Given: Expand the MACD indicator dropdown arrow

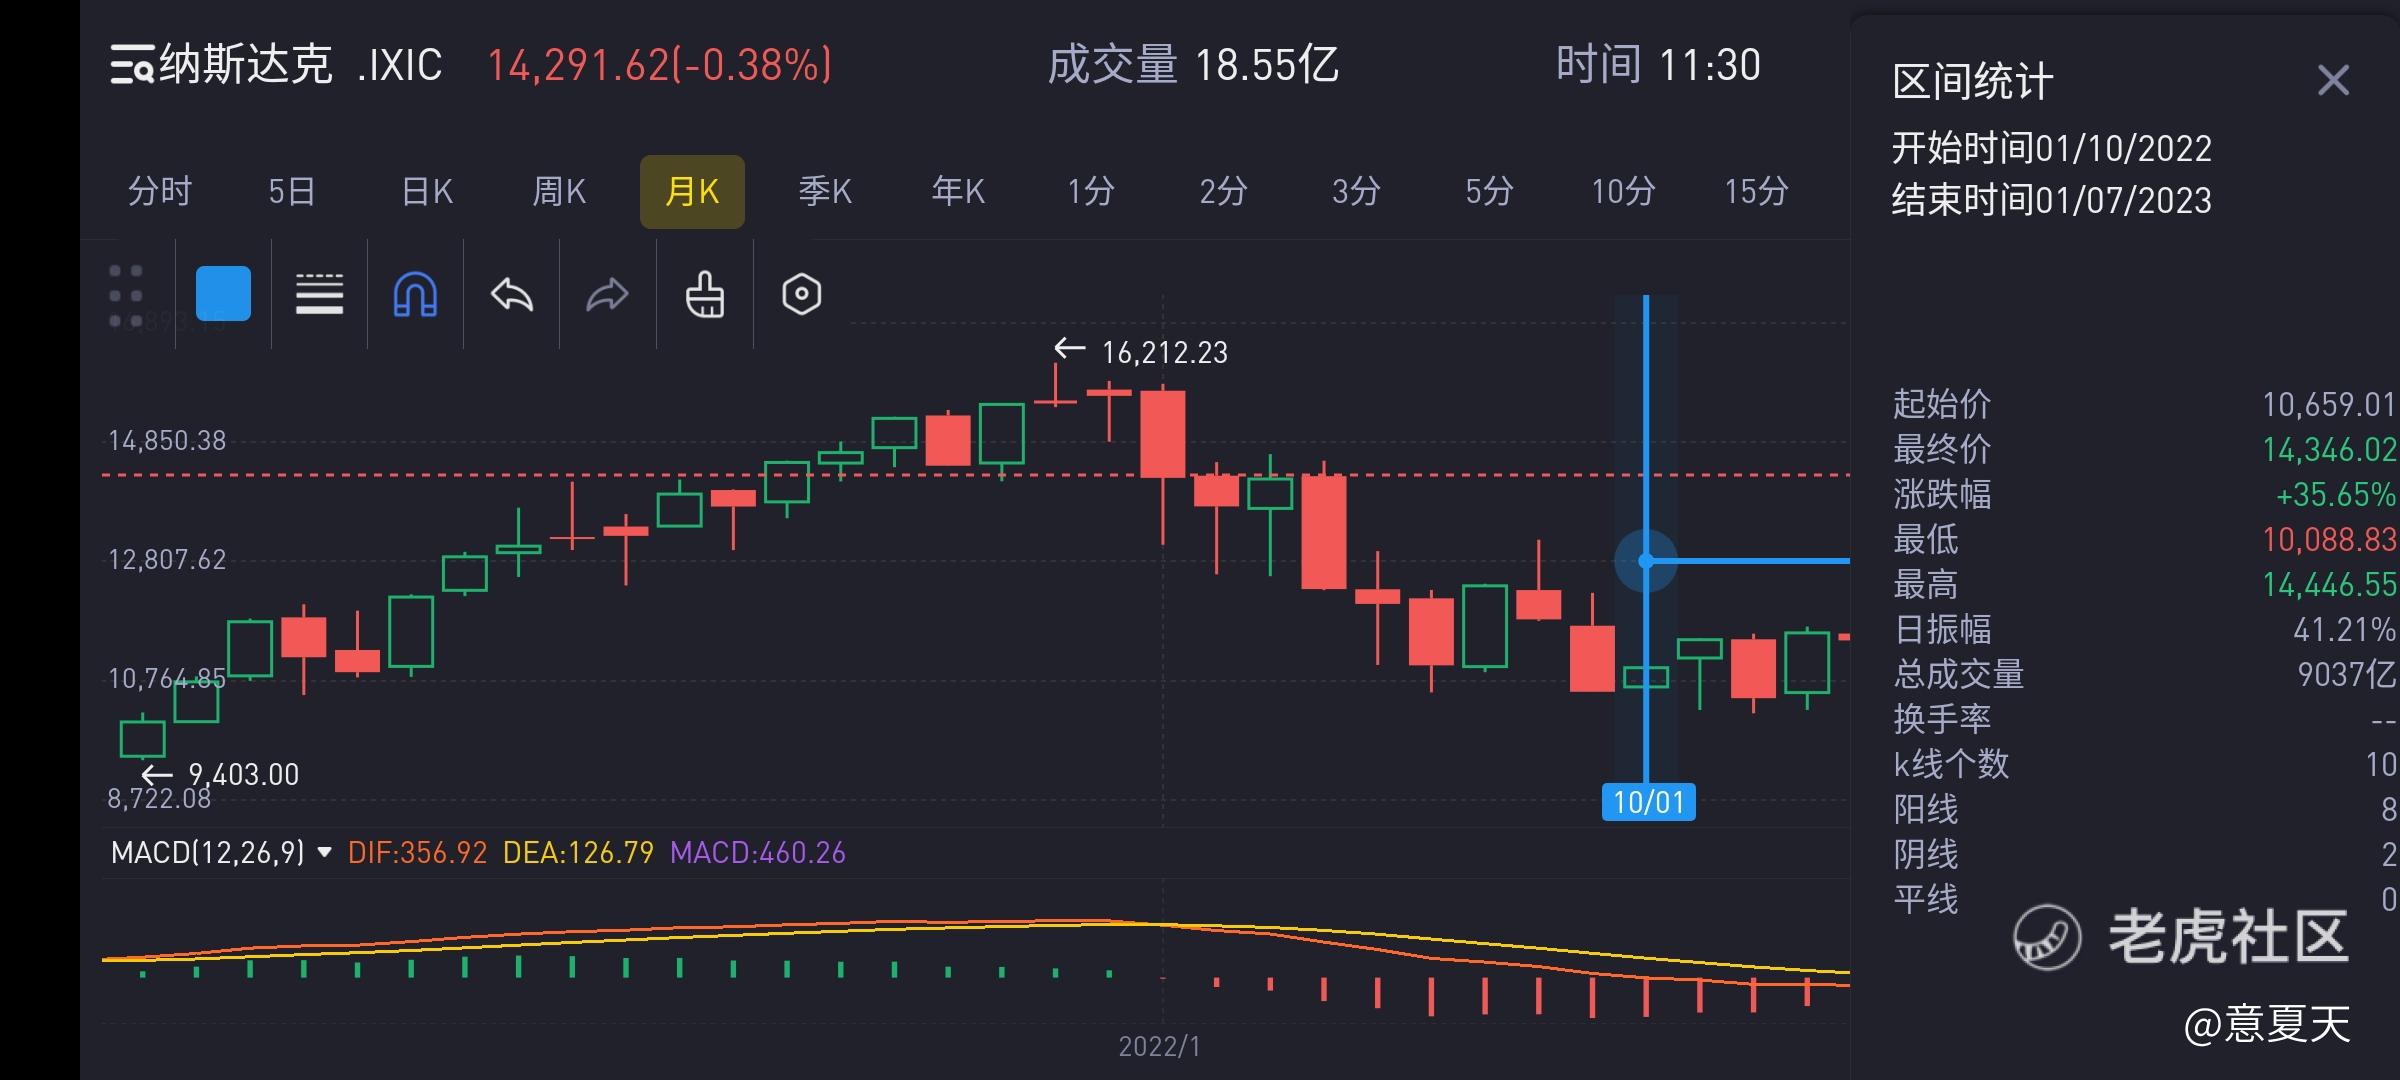Looking at the screenshot, I should 324,852.
